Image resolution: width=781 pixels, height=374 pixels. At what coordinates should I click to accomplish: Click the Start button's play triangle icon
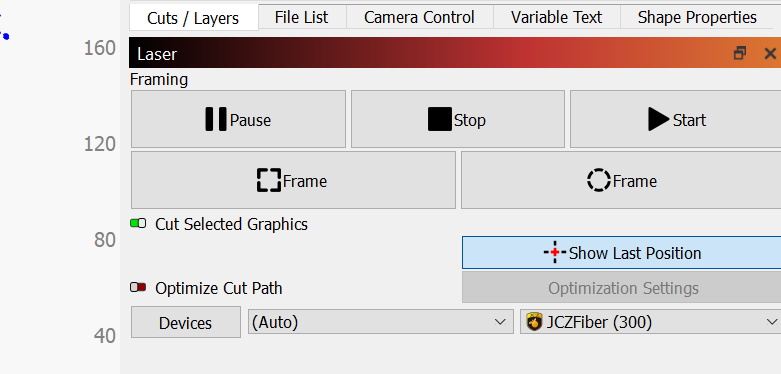click(x=658, y=120)
